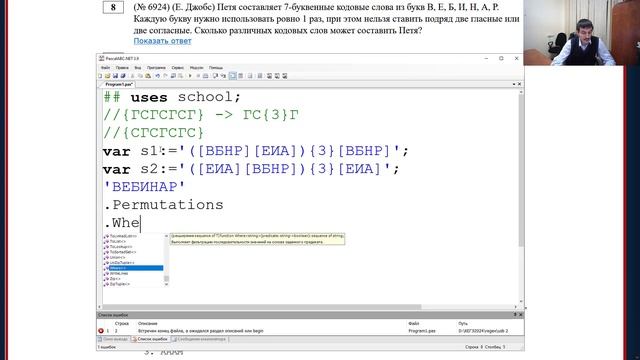Screen dimensions: 640x360
Task: Open Вид menu
Action: tap(138, 68)
